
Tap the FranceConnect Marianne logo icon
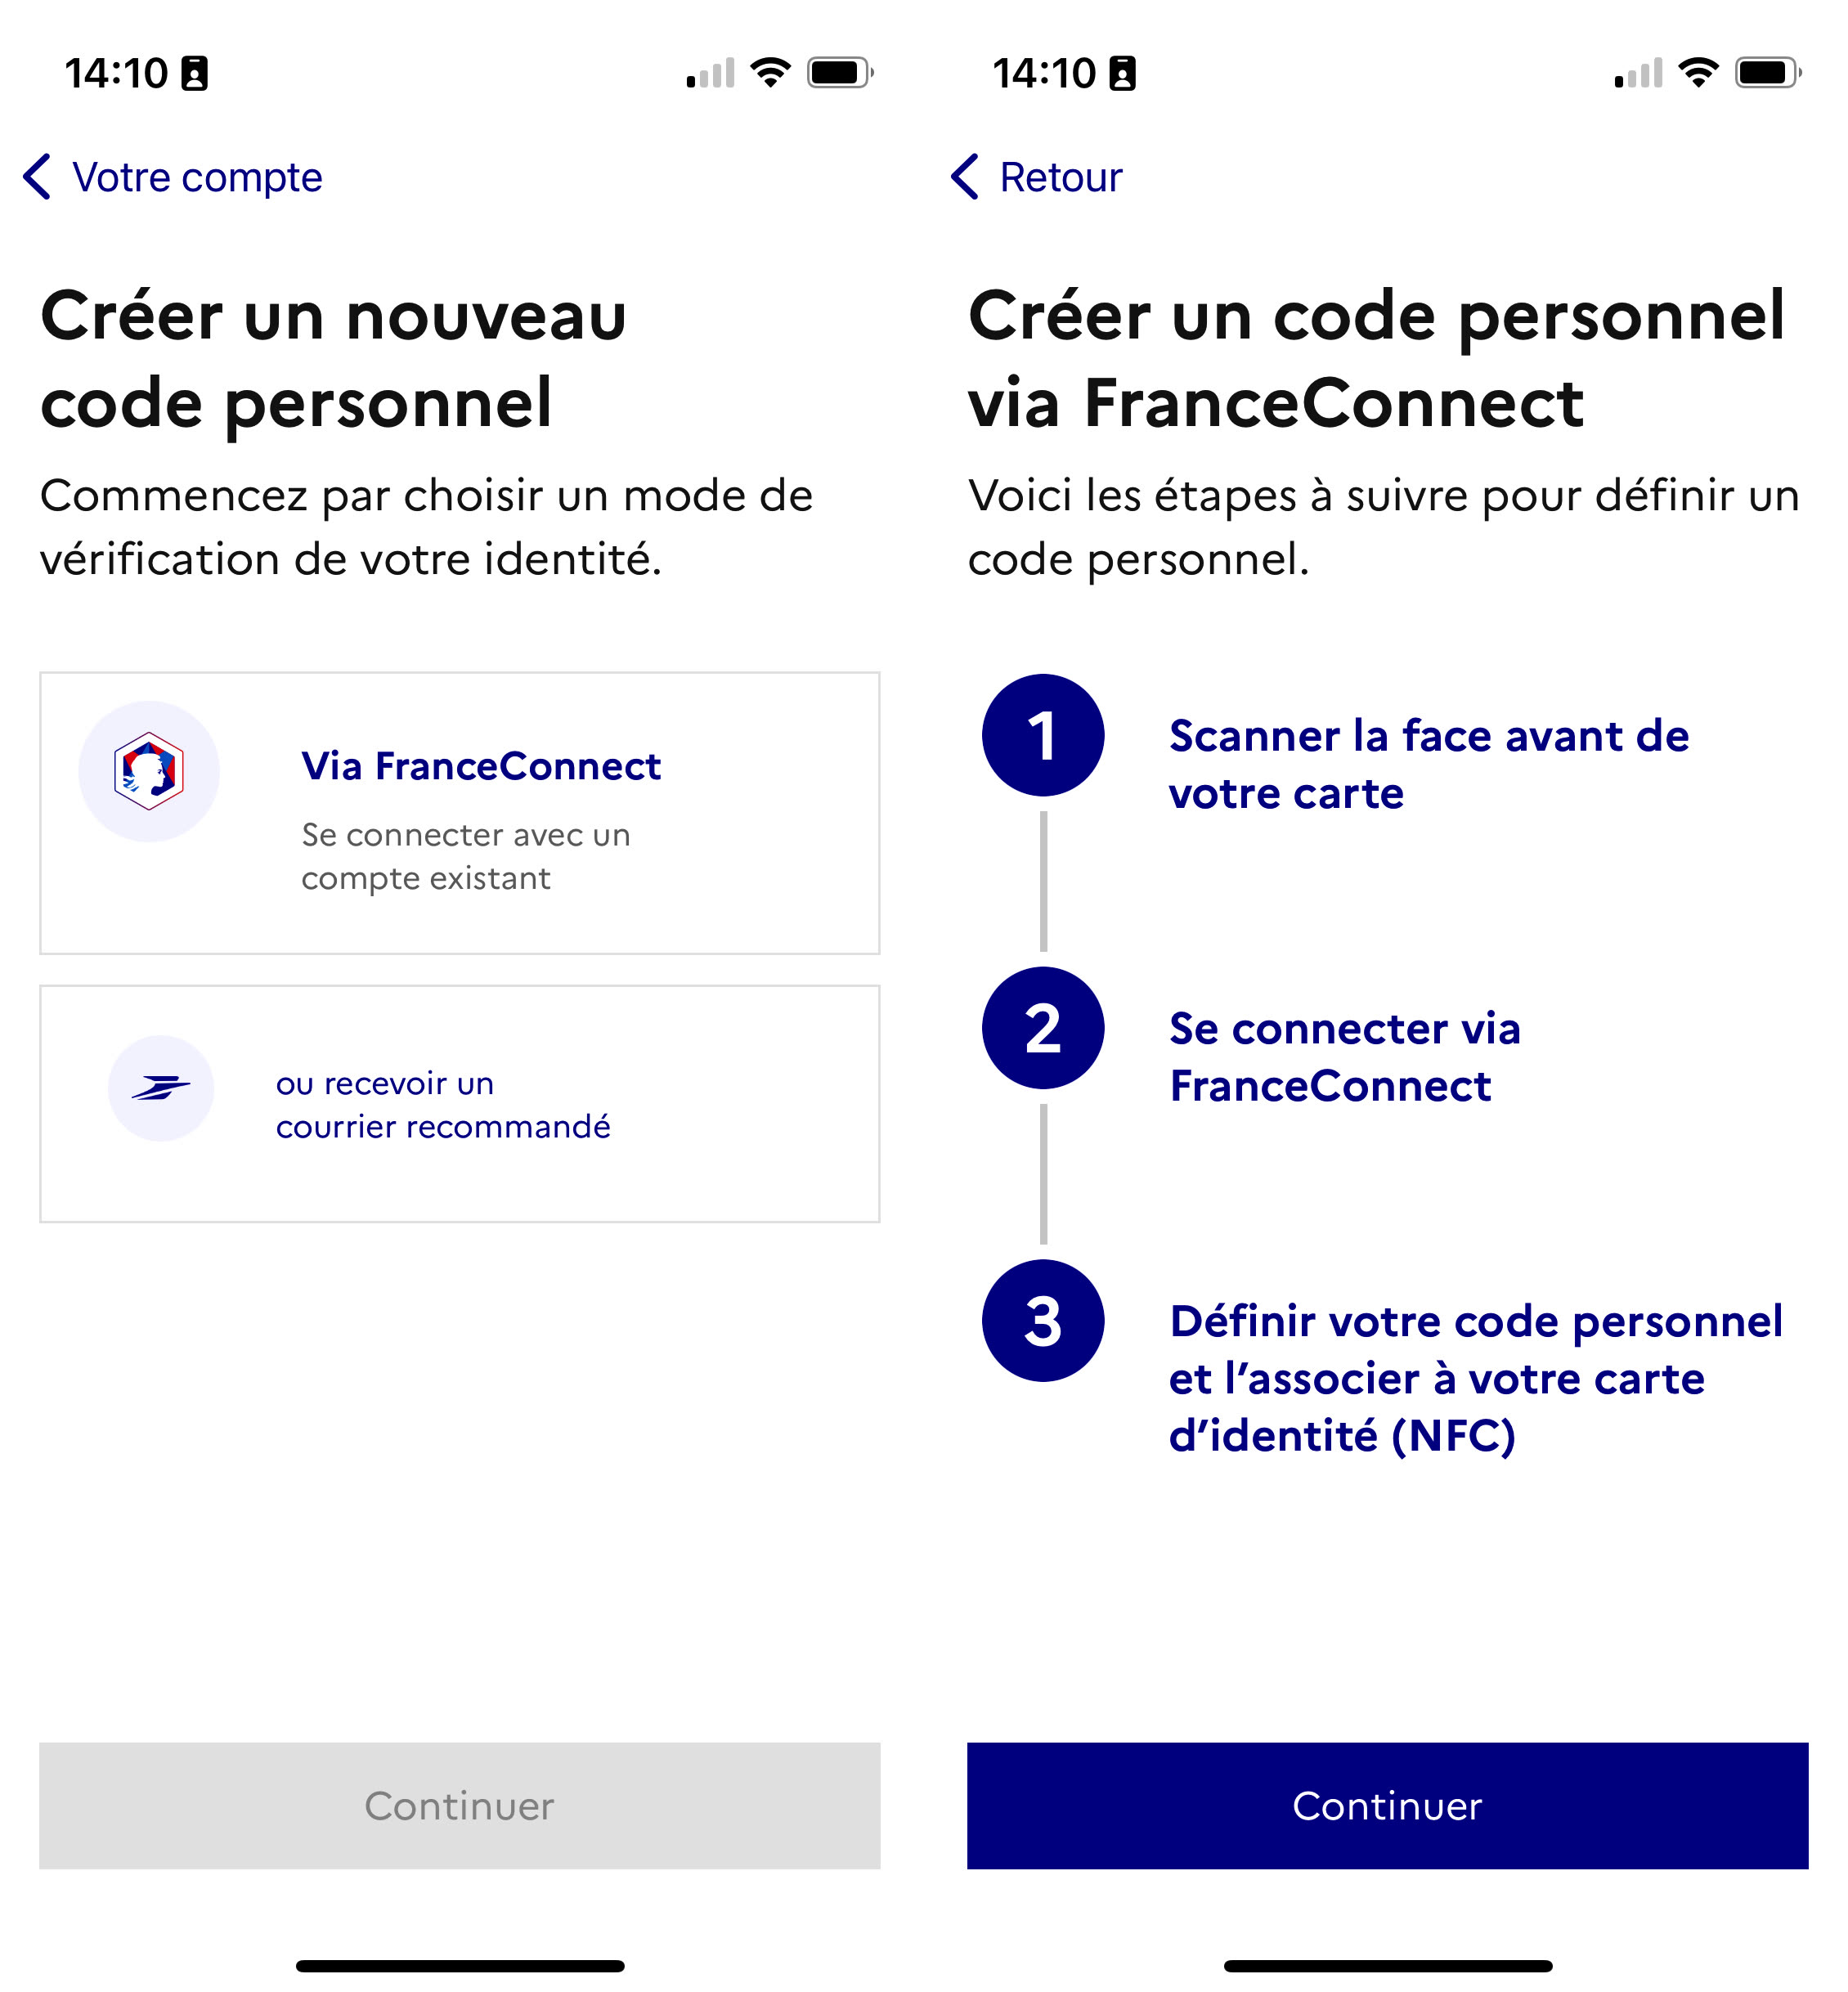pos(149,771)
